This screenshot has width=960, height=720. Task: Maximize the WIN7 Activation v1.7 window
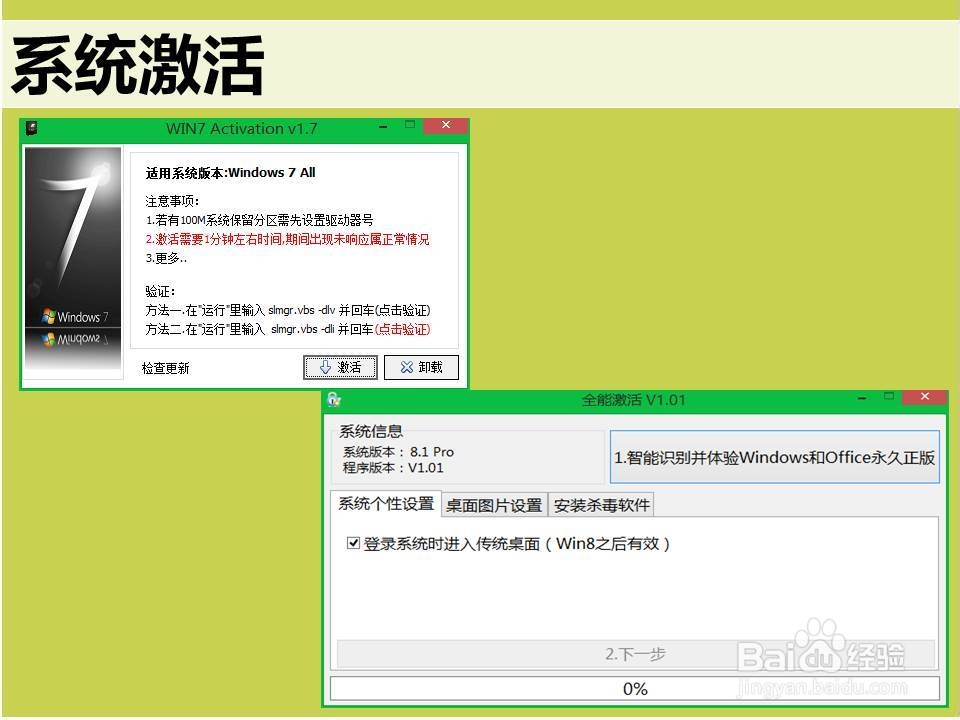(x=410, y=125)
